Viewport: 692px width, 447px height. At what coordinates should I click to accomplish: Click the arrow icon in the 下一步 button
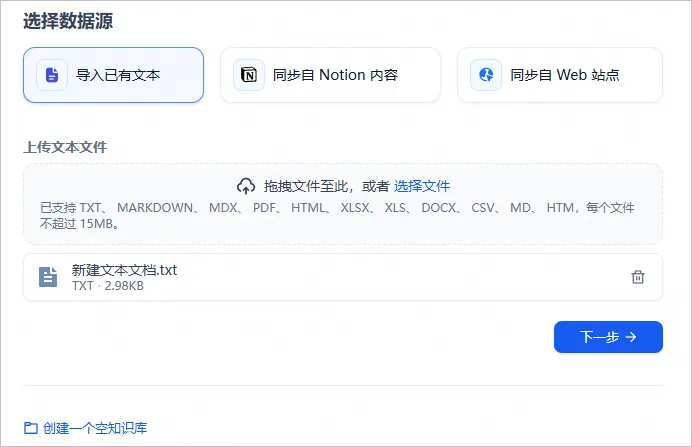pos(631,337)
